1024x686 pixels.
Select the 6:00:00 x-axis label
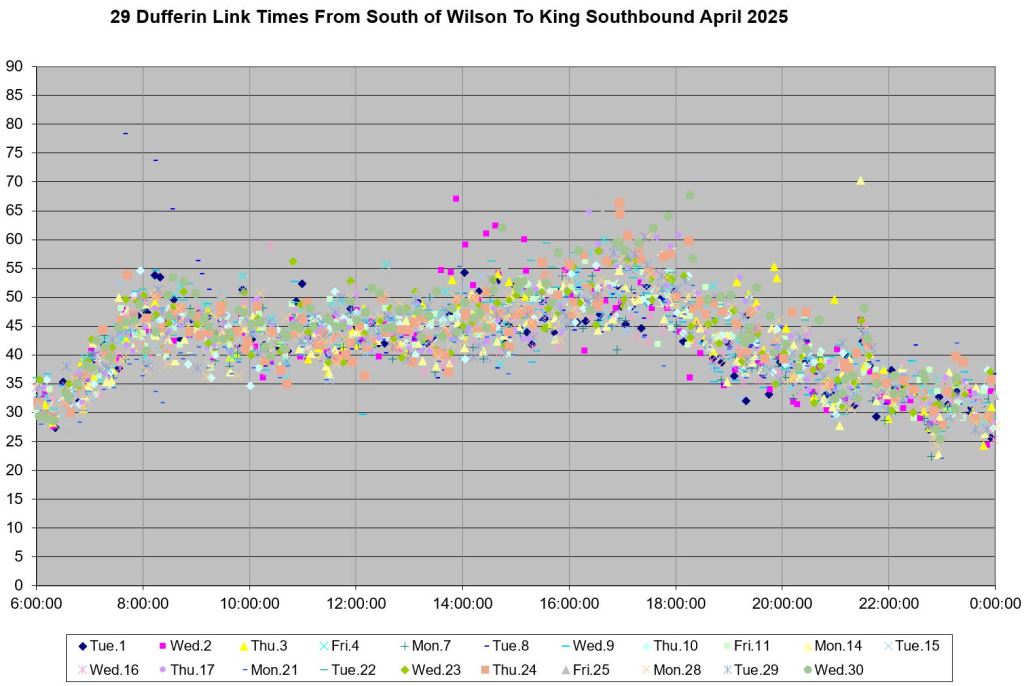(37, 603)
